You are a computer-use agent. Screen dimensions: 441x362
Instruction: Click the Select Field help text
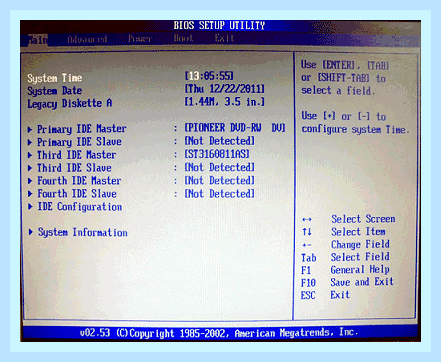pos(360,257)
